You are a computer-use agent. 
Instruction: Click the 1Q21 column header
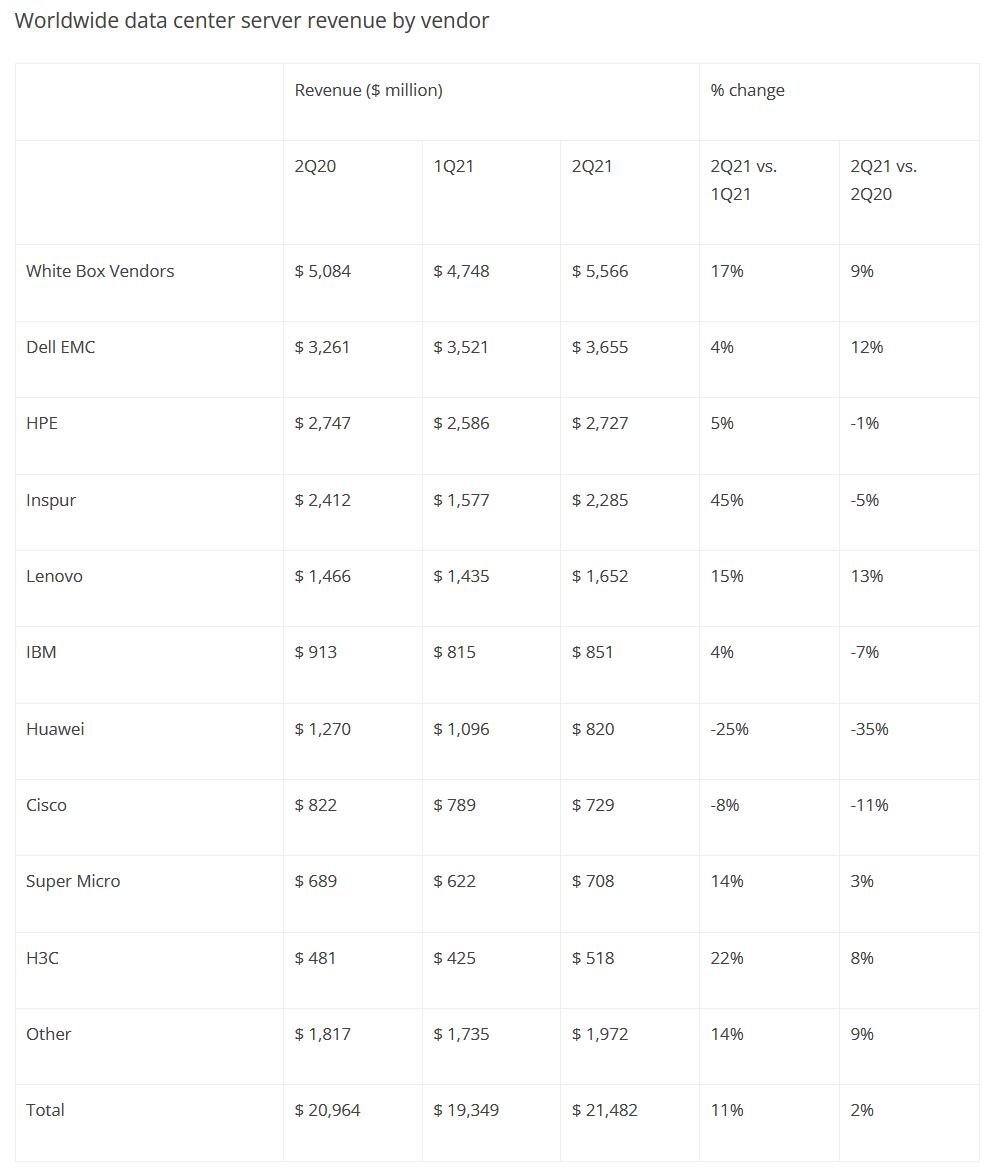(x=453, y=166)
